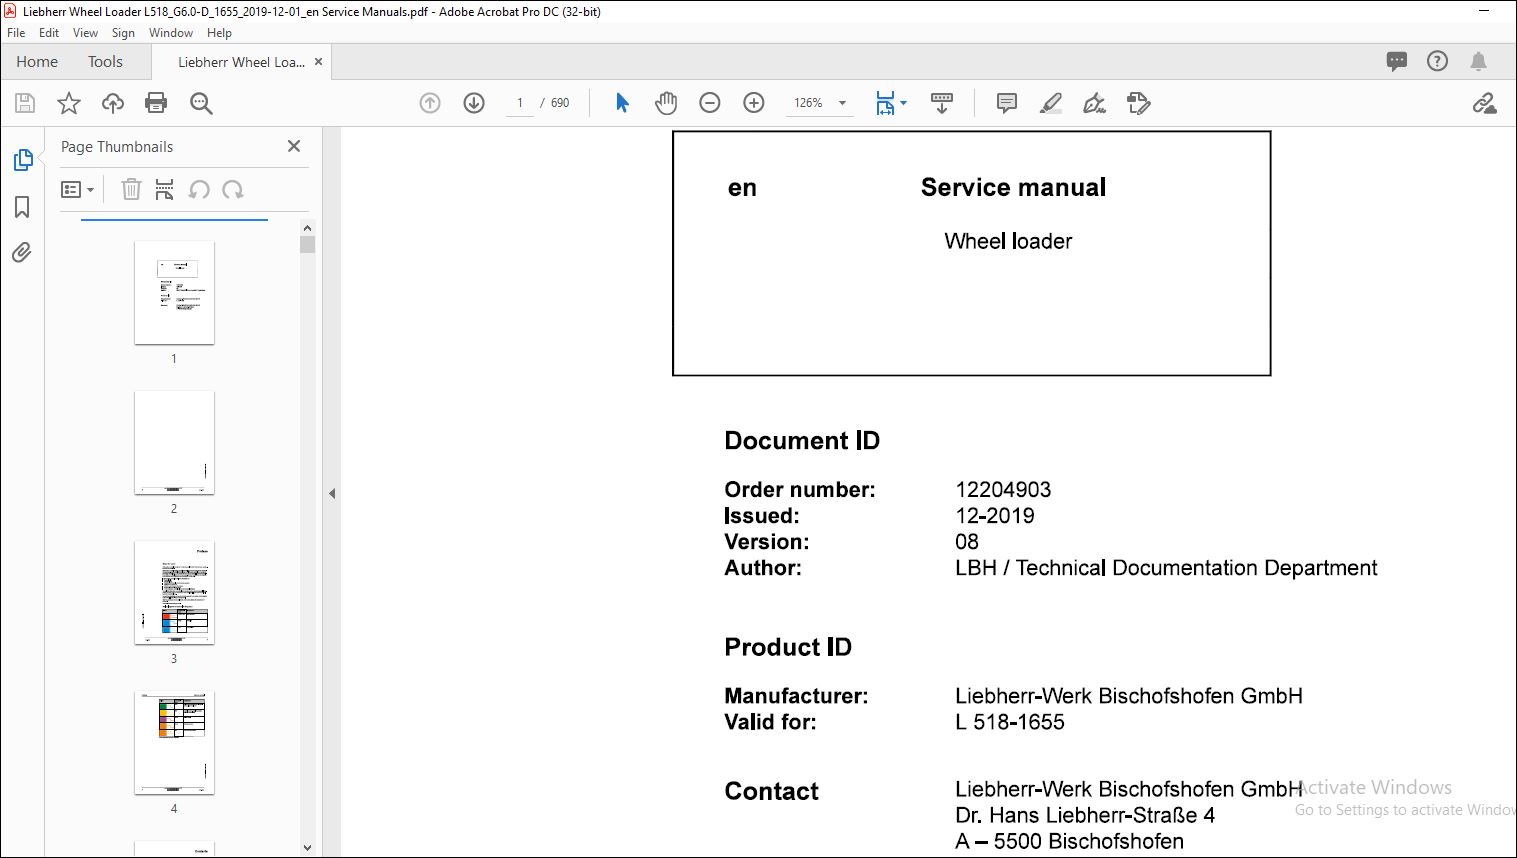
Task: Print the document with the printer icon
Action: pos(156,103)
